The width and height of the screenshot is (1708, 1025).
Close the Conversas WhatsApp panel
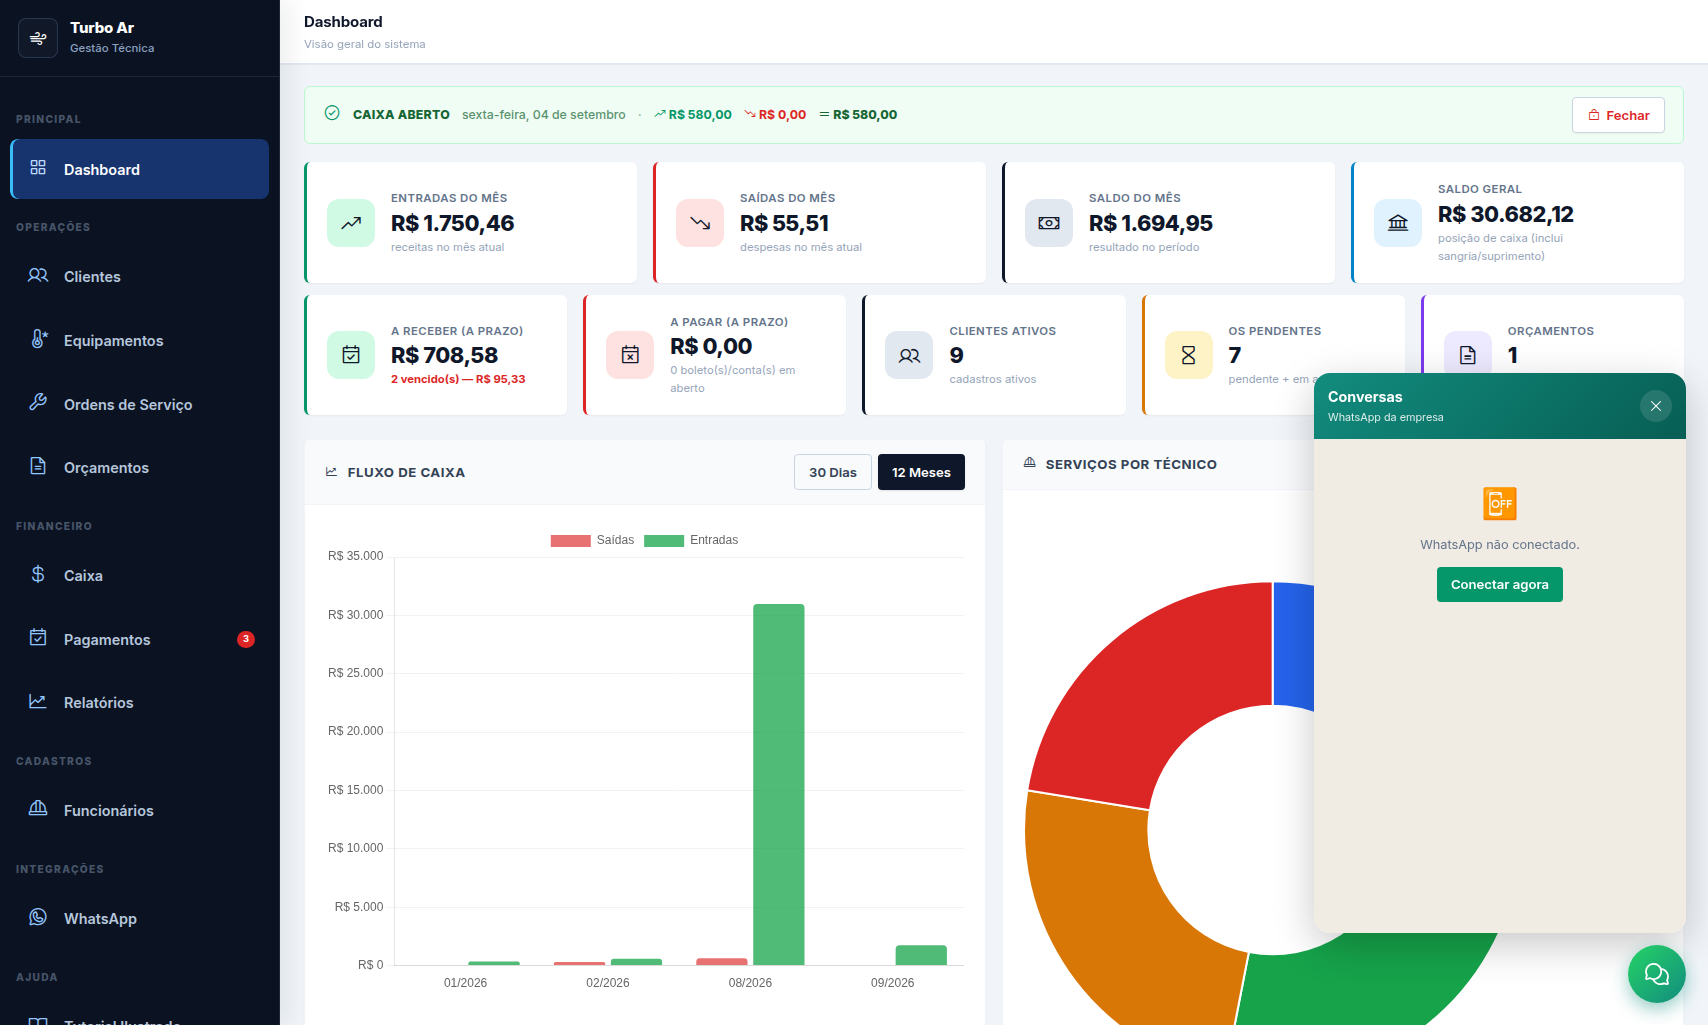coord(1656,406)
